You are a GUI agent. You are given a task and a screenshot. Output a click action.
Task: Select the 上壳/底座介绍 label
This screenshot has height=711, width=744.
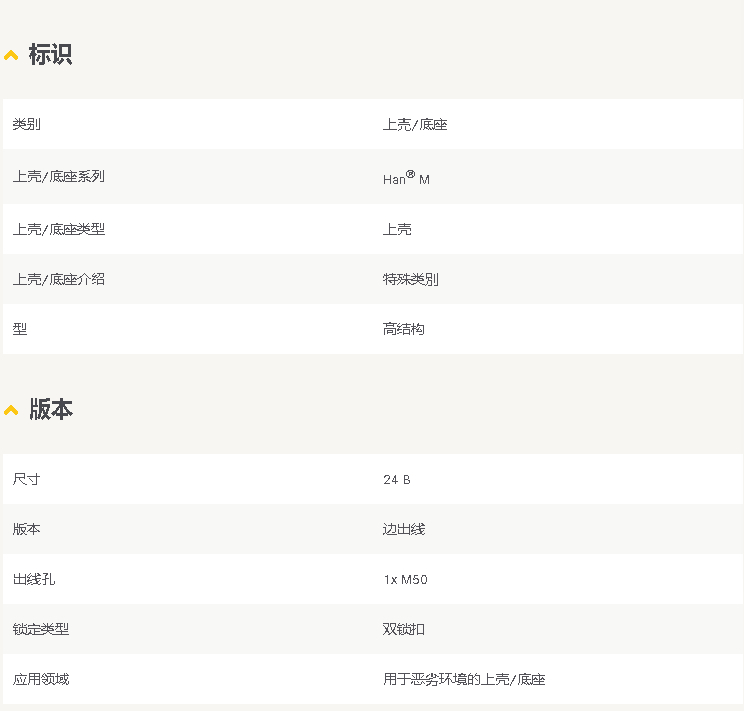(59, 279)
